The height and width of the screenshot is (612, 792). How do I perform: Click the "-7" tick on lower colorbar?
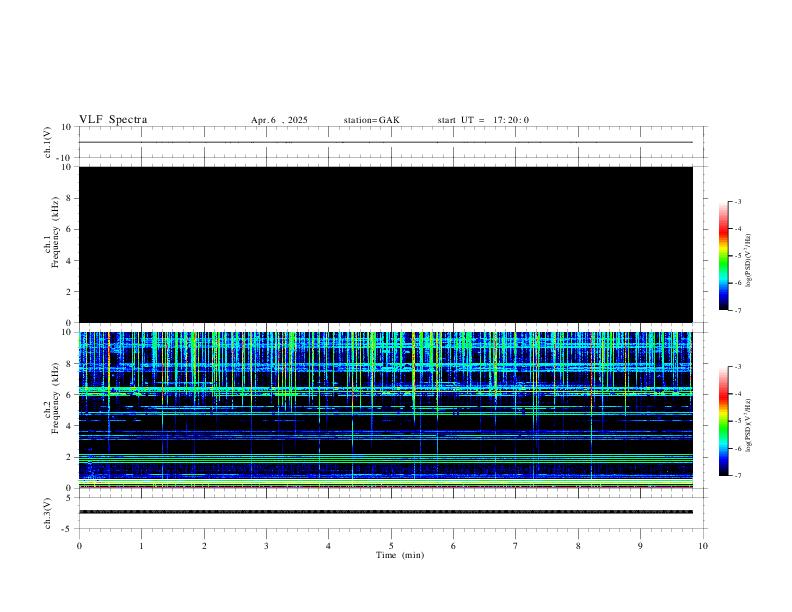(737, 476)
